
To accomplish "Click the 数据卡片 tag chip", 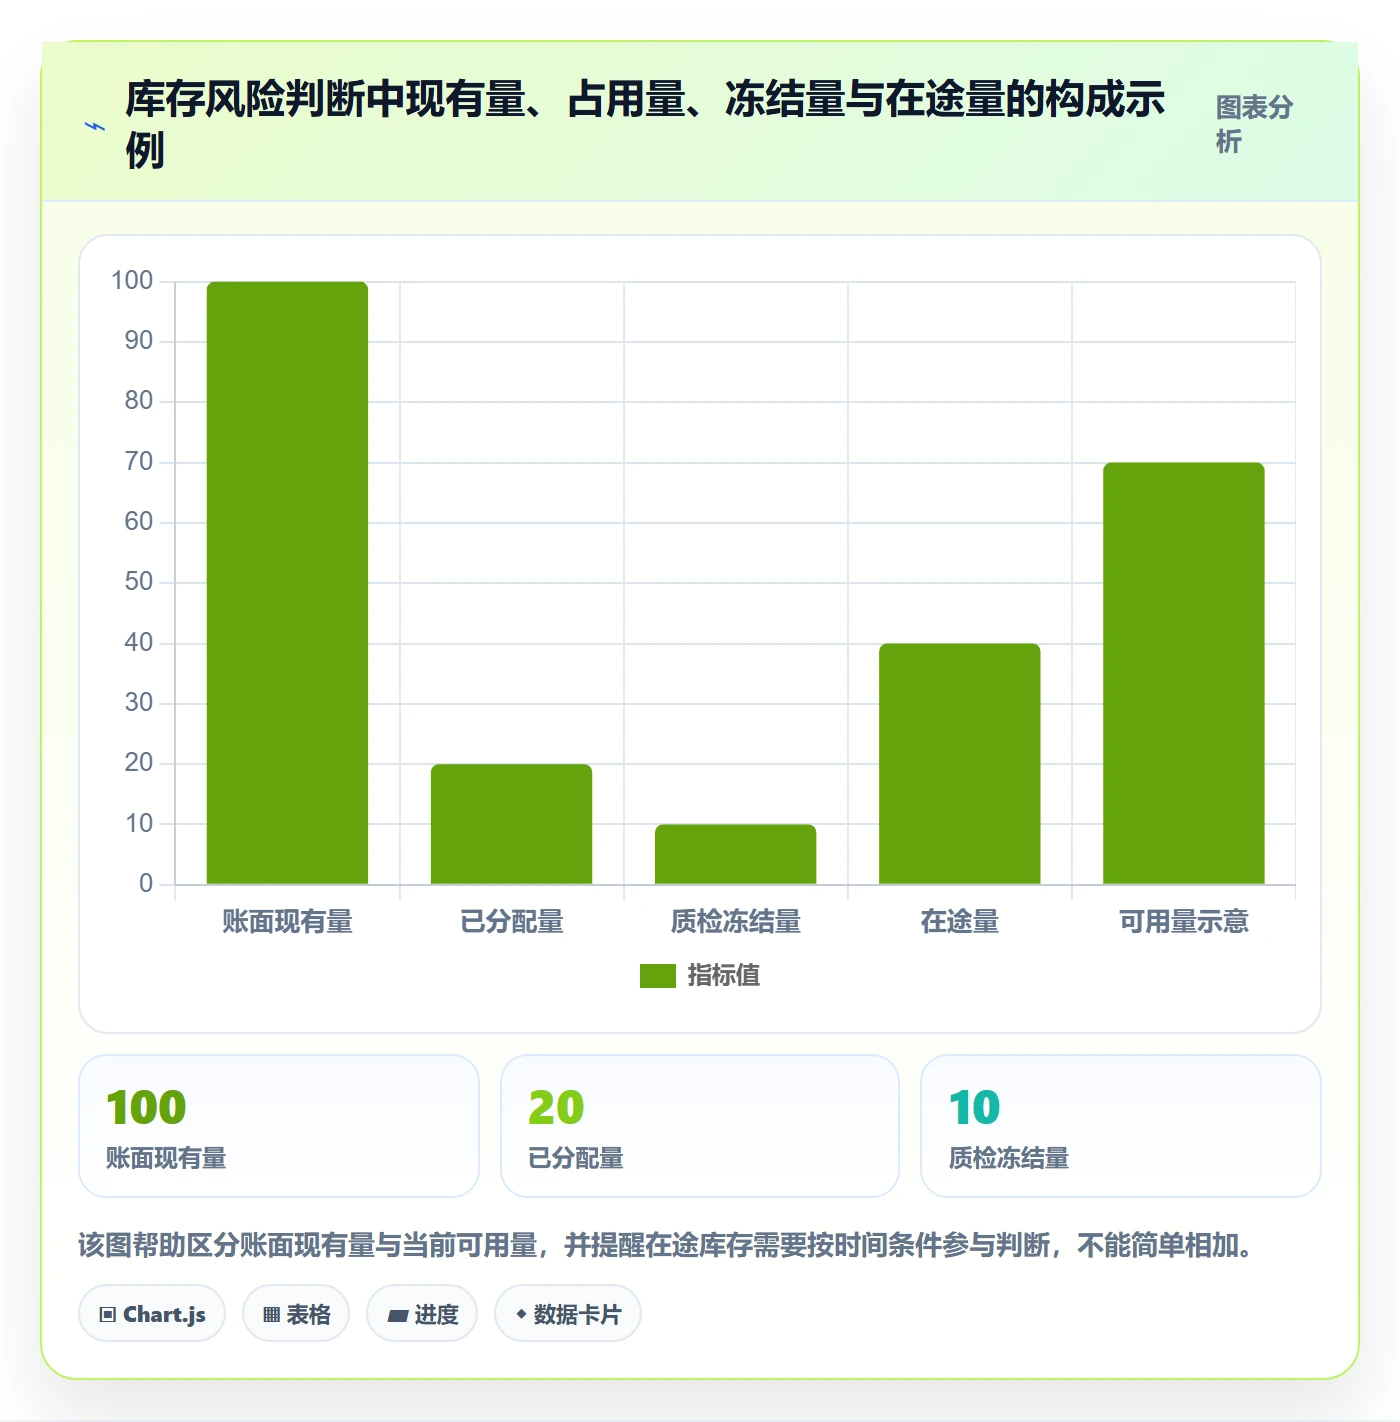I will pos(568,1314).
